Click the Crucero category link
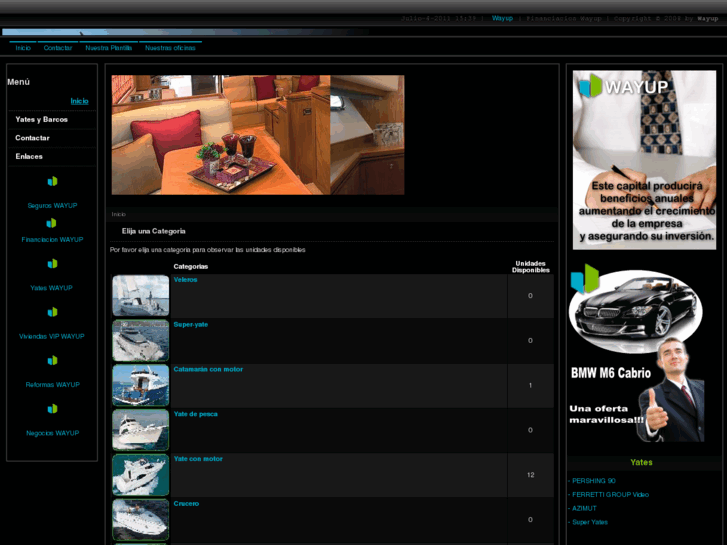This screenshot has height=545, width=727. pos(186,503)
